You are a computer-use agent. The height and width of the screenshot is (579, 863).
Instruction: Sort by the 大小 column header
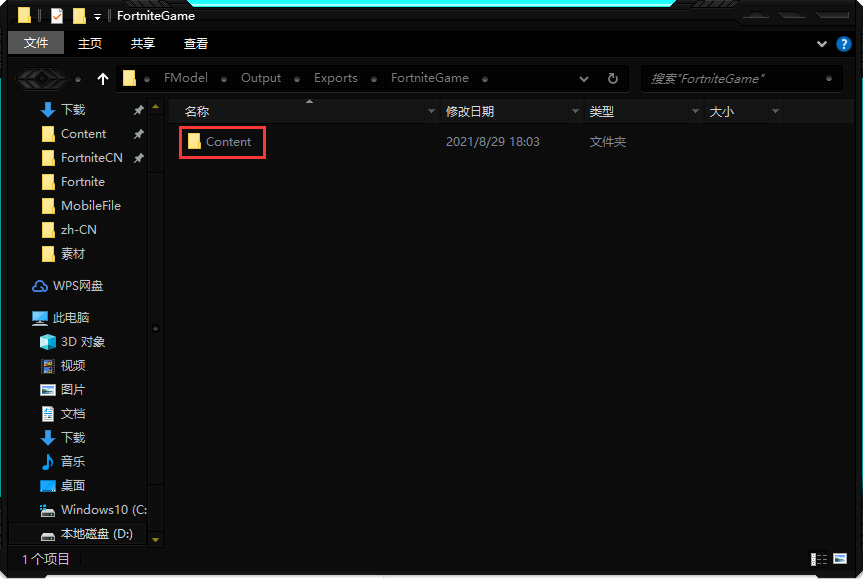point(722,112)
